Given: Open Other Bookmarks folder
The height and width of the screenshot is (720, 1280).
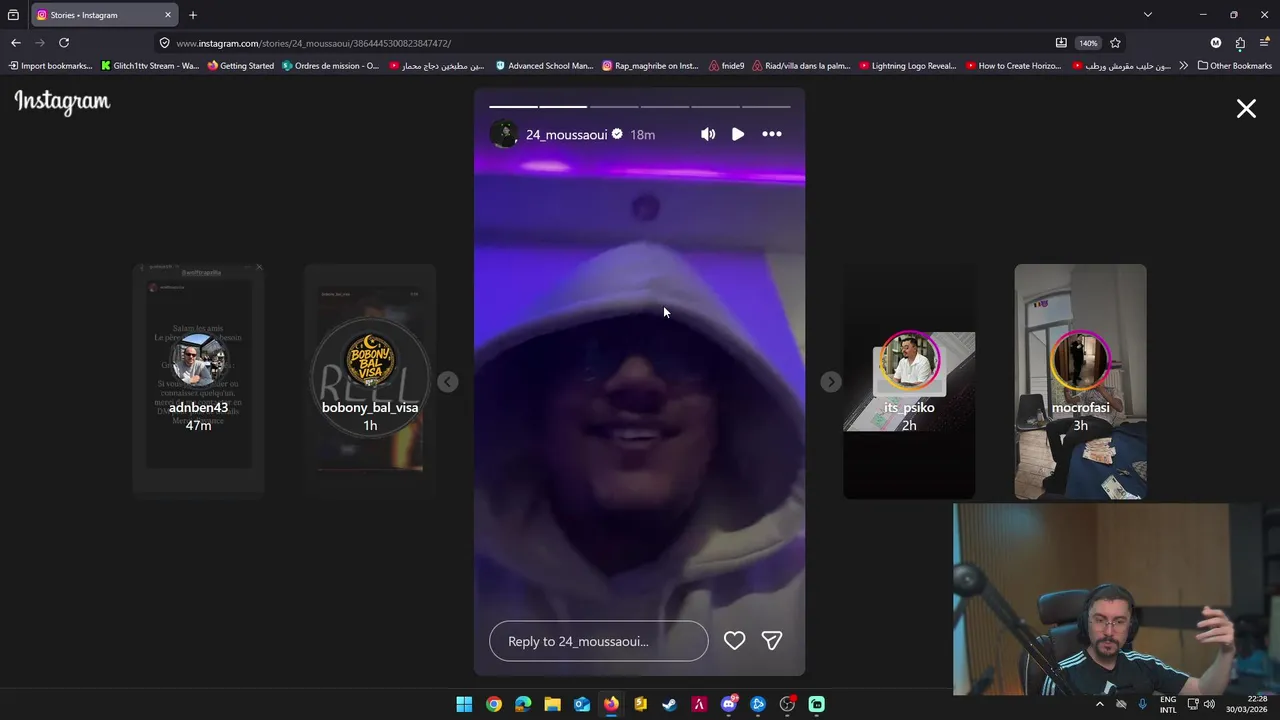Looking at the screenshot, I should (1234, 66).
